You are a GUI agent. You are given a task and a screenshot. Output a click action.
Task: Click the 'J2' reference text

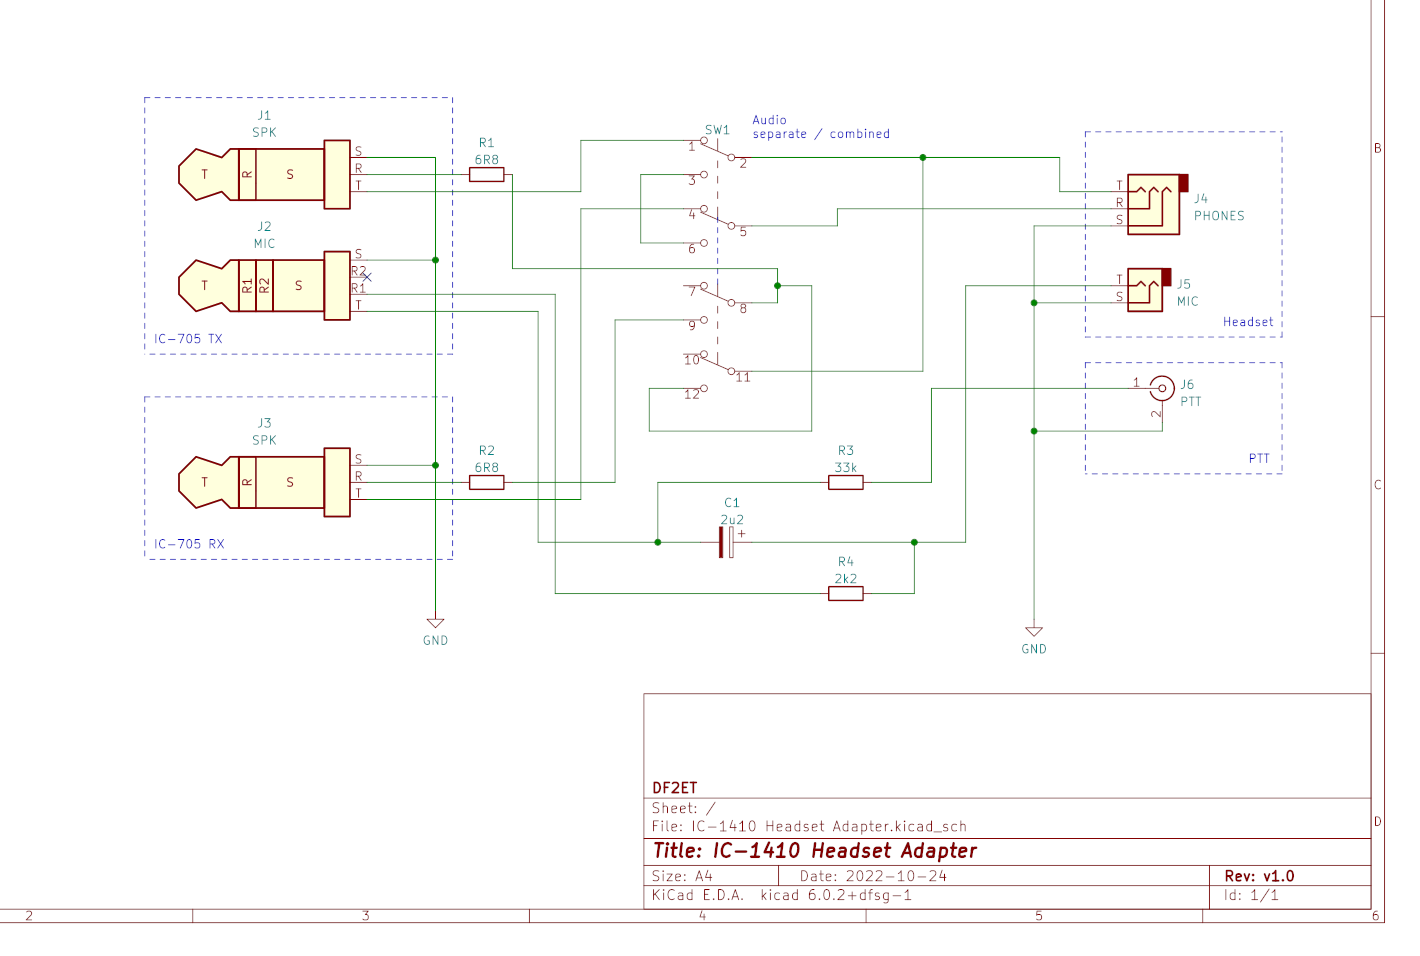tap(264, 227)
